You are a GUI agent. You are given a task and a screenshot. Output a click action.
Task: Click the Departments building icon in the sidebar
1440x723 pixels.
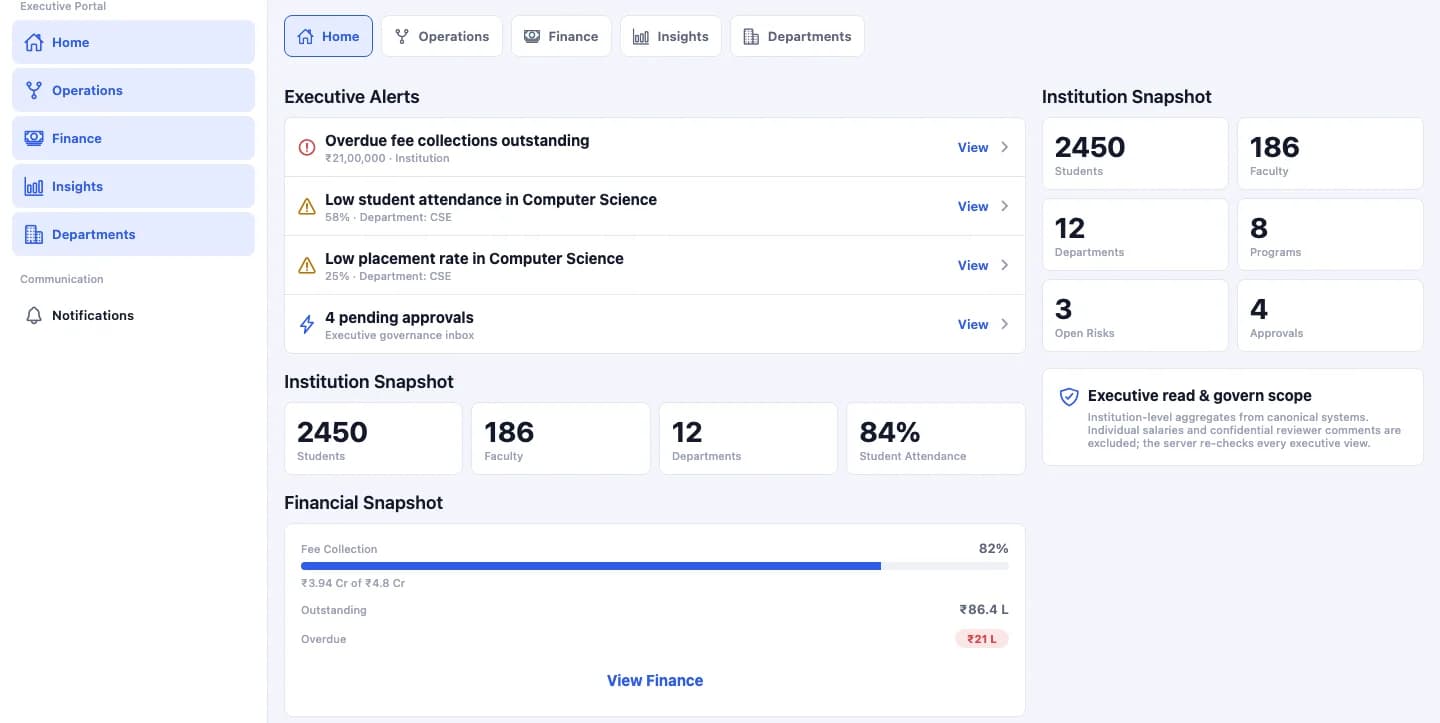click(x=34, y=234)
